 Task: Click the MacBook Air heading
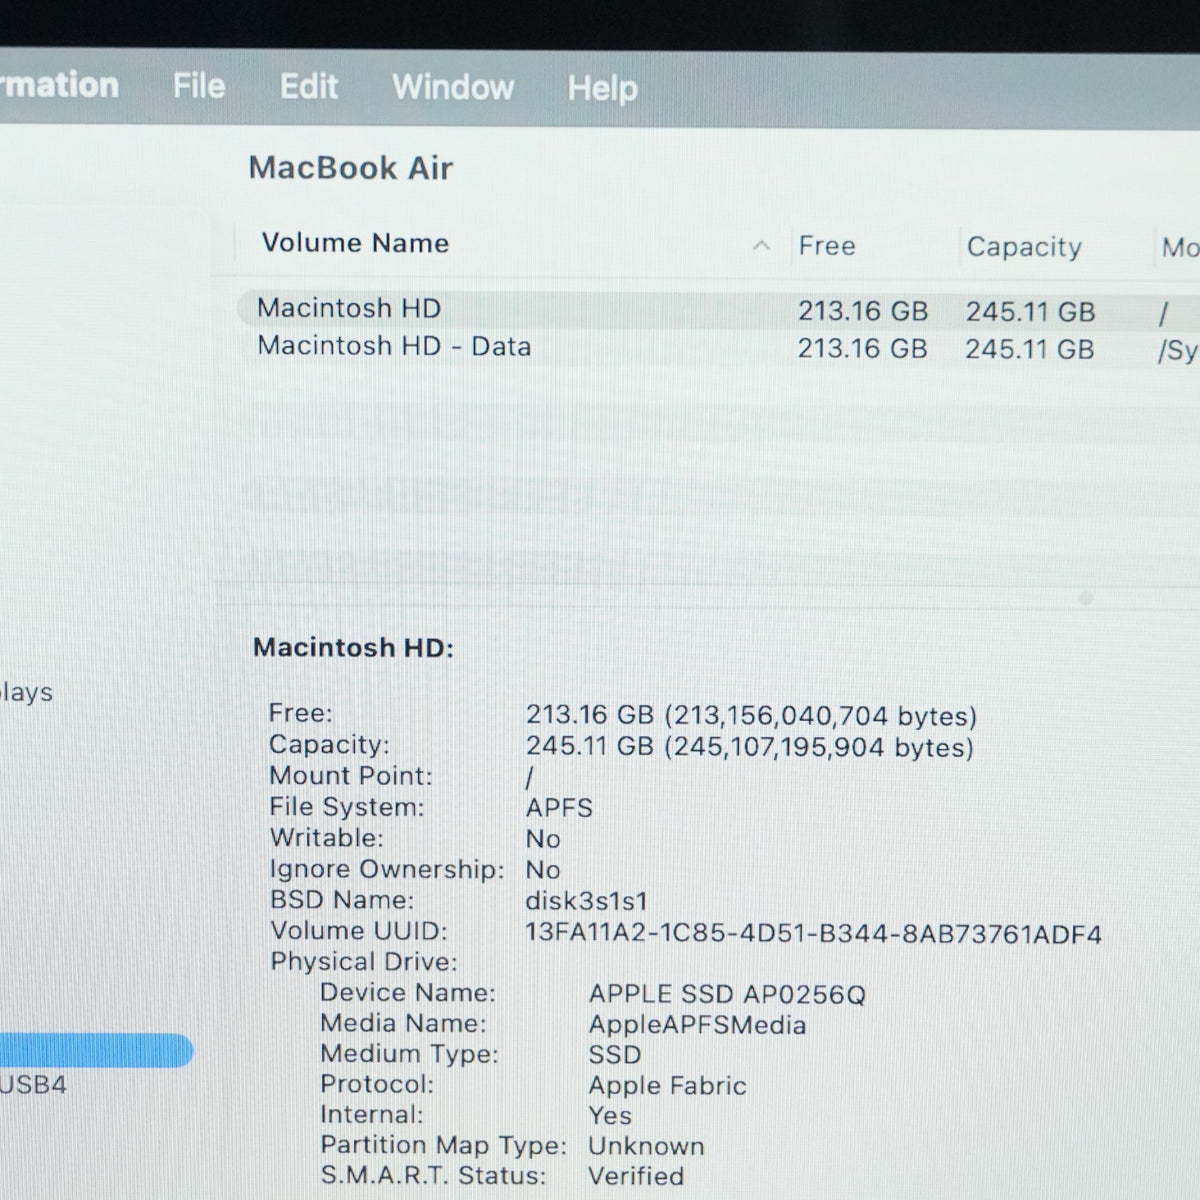pos(351,168)
